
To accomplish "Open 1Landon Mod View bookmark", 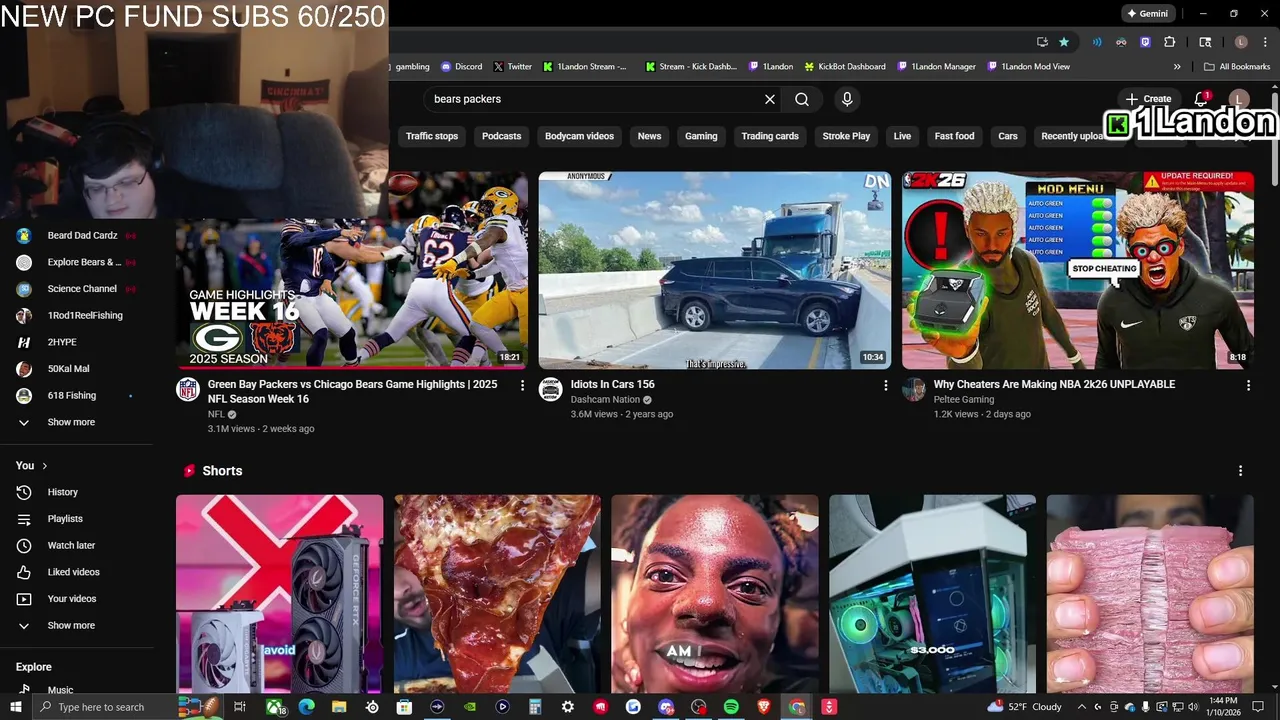I will click(1028, 67).
